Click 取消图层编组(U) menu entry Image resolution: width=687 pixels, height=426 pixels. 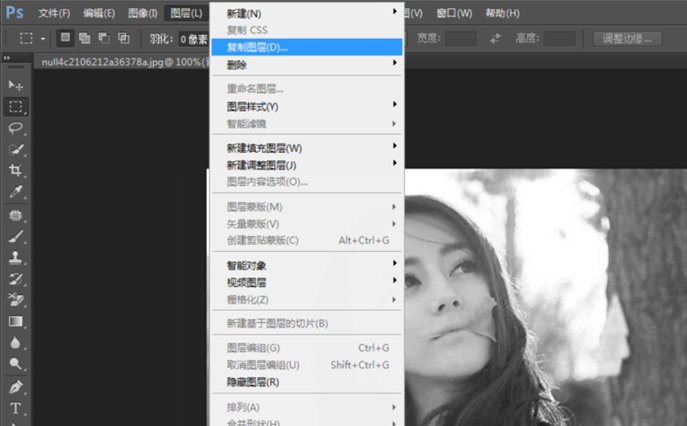pos(307,365)
